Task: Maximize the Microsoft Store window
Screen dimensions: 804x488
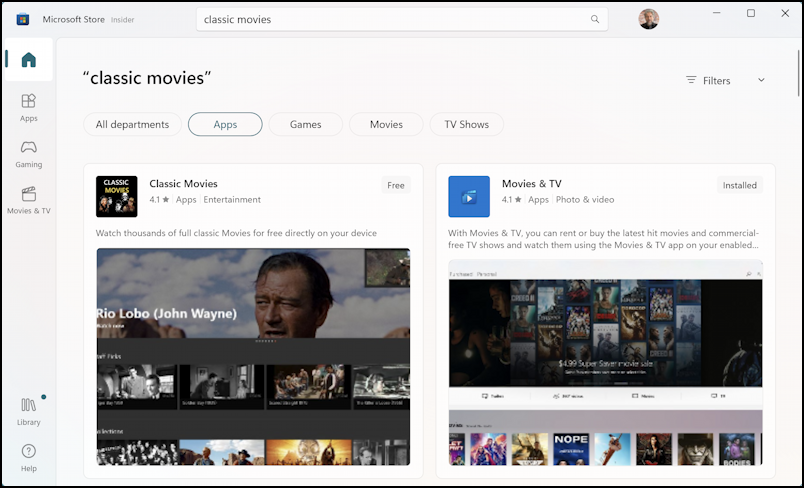Action: (751, 13)
